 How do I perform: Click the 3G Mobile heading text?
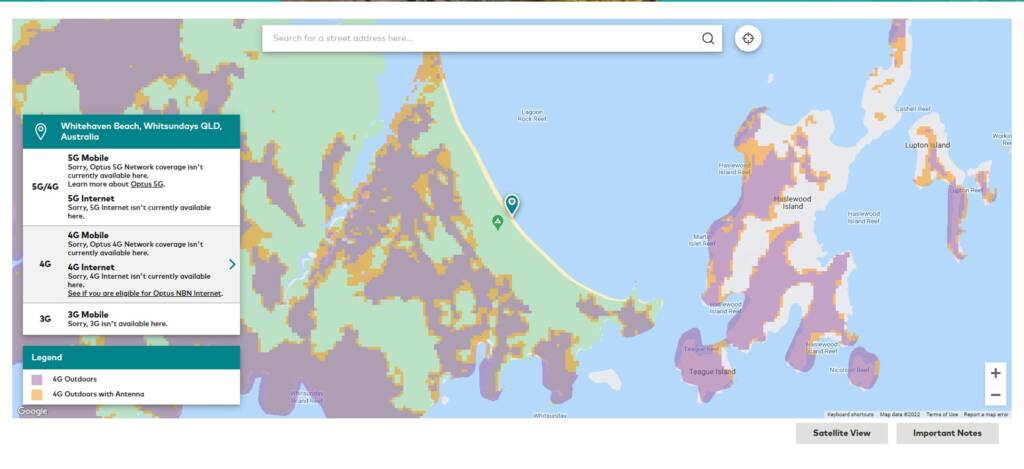[x=88, y=315]
